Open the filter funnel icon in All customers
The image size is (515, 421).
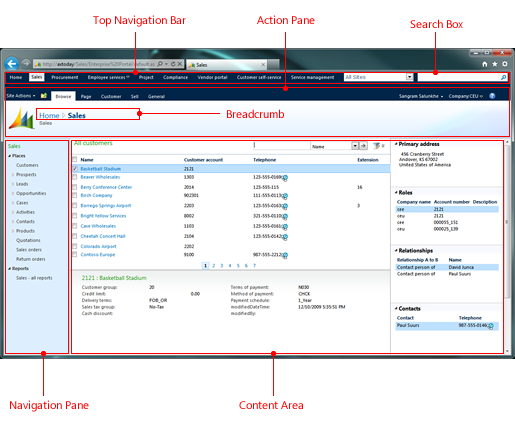[377, 146]
